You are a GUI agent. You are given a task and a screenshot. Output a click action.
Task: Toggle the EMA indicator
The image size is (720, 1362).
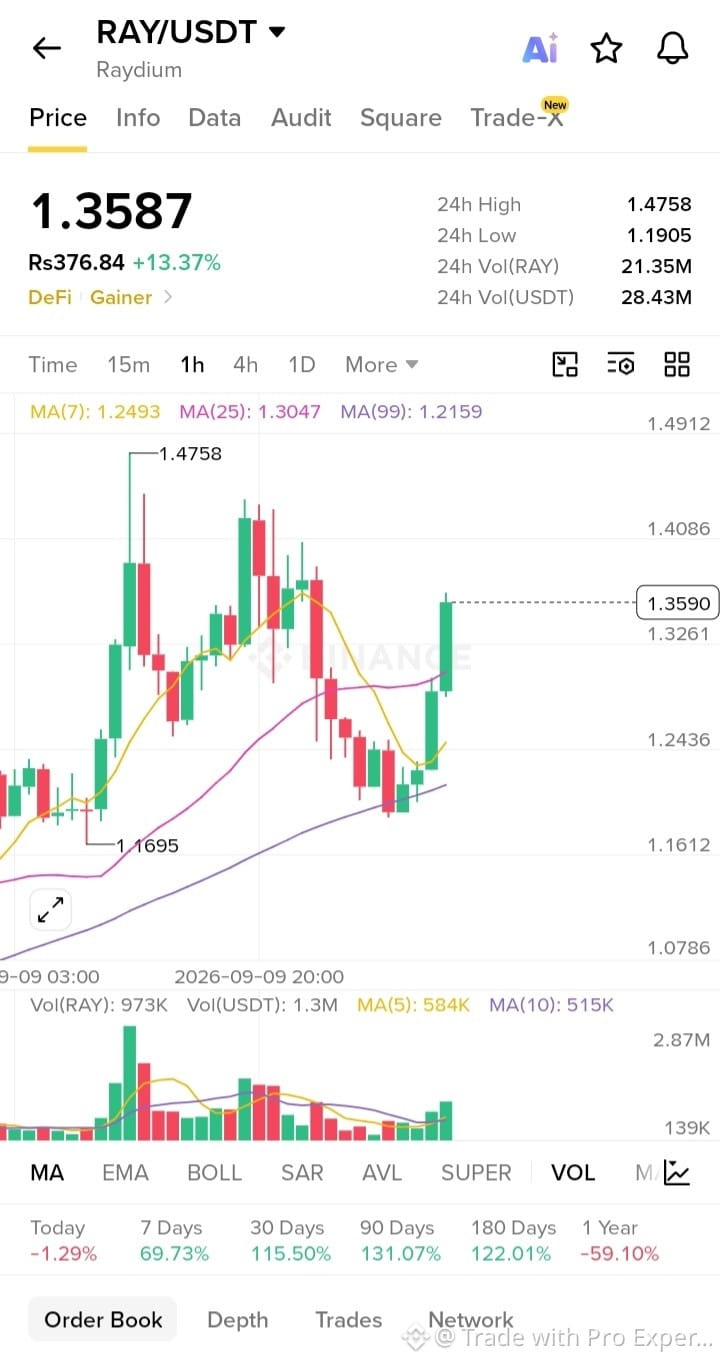click(x=125, y=1173)
